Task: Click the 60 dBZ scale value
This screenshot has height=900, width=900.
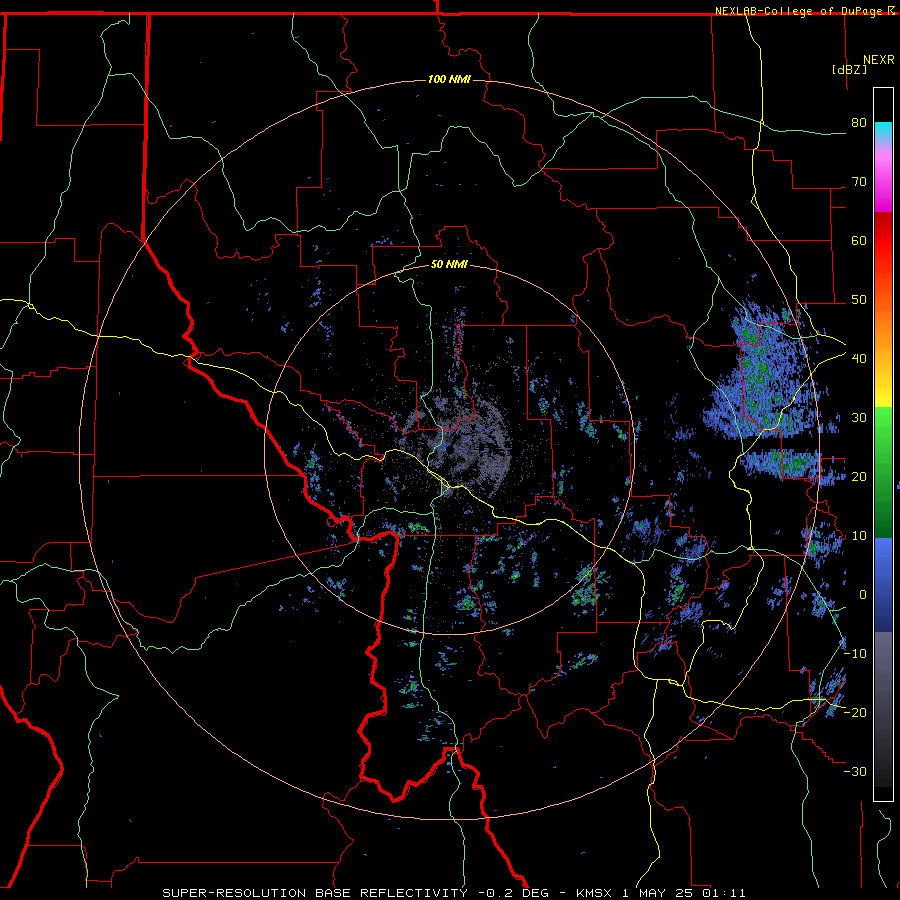Action: tap(859, 240)
